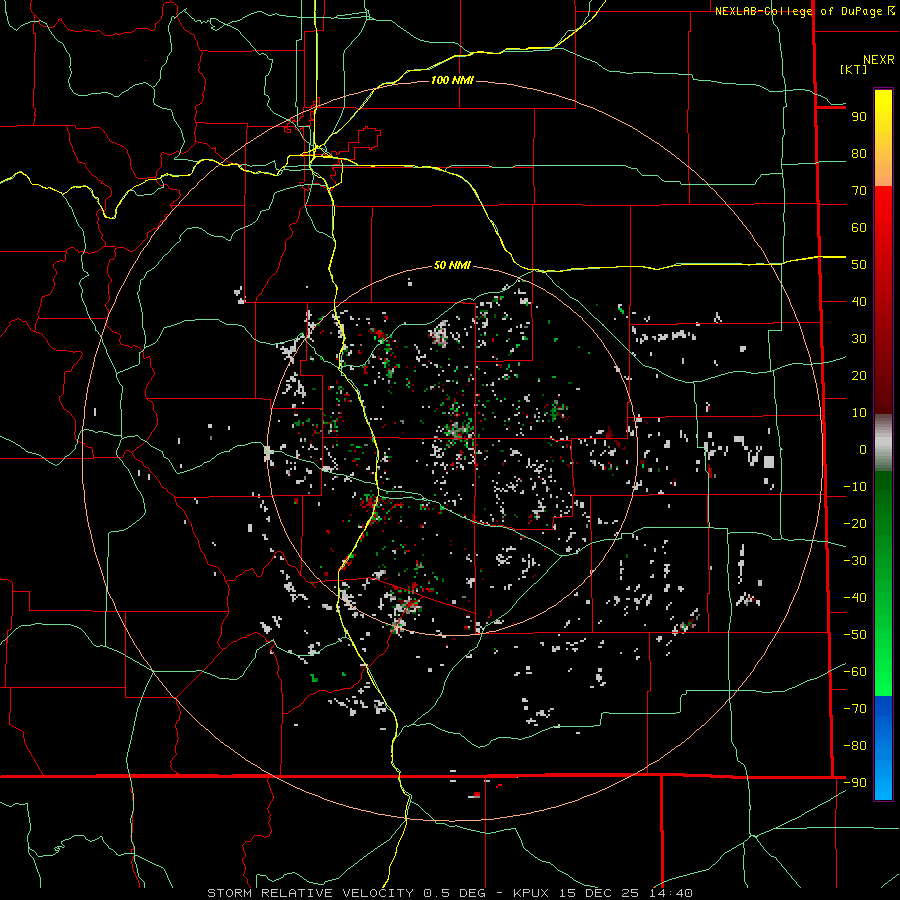Click the 30 value on the velocity scale
The height and width of the screenshot is (900, 900).
pyautogui.click(x=859, y=339)
